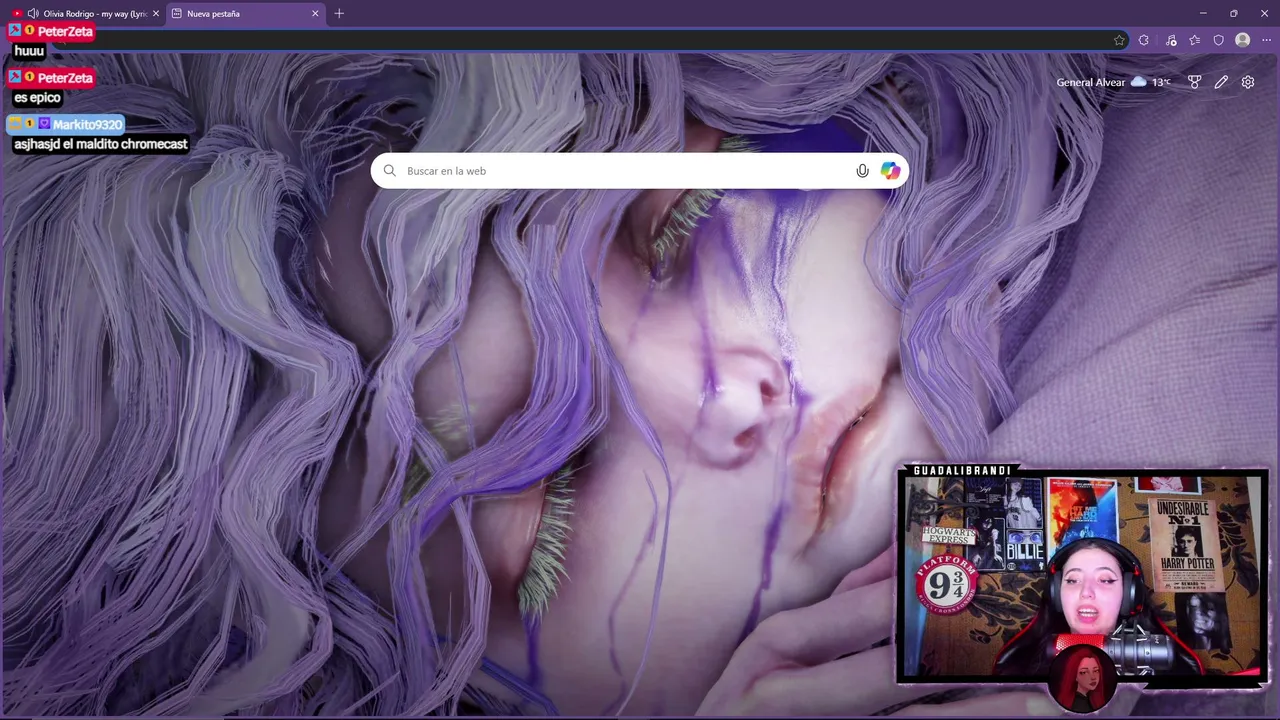
Task: Close the Nueva pestaña tab
Action: pyautogui.click(x=315, y=14)
